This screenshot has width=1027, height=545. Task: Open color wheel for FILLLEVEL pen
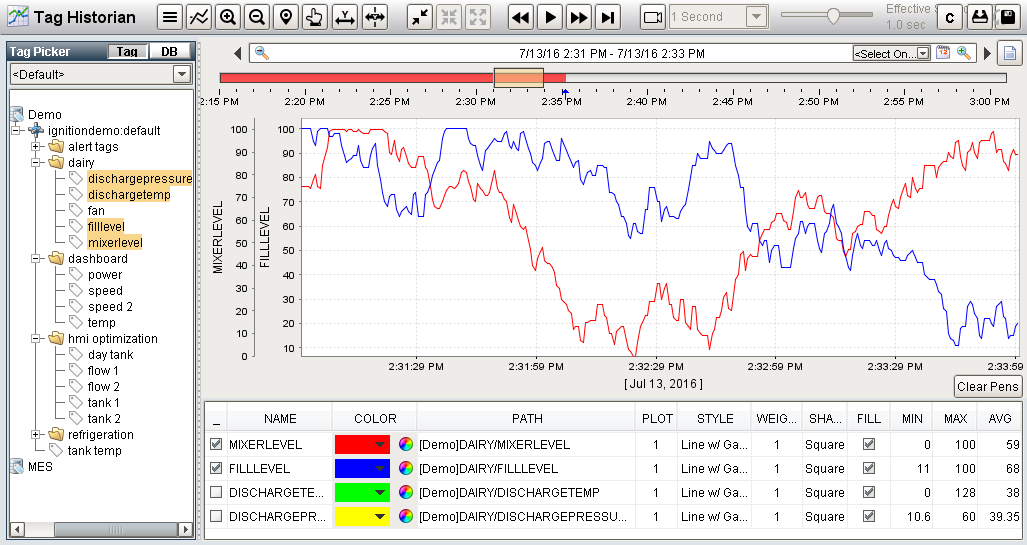click(405, 468)
